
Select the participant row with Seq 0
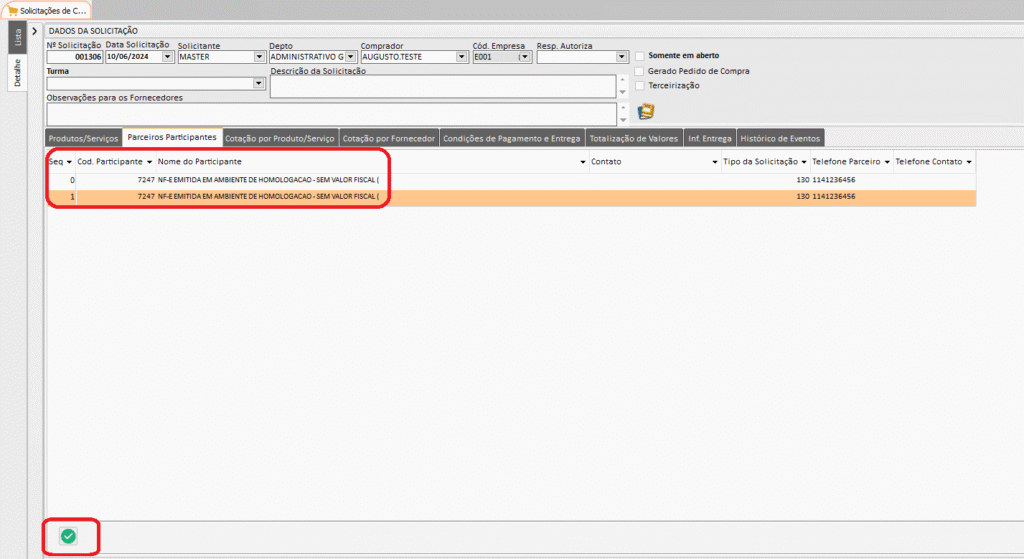511,180
